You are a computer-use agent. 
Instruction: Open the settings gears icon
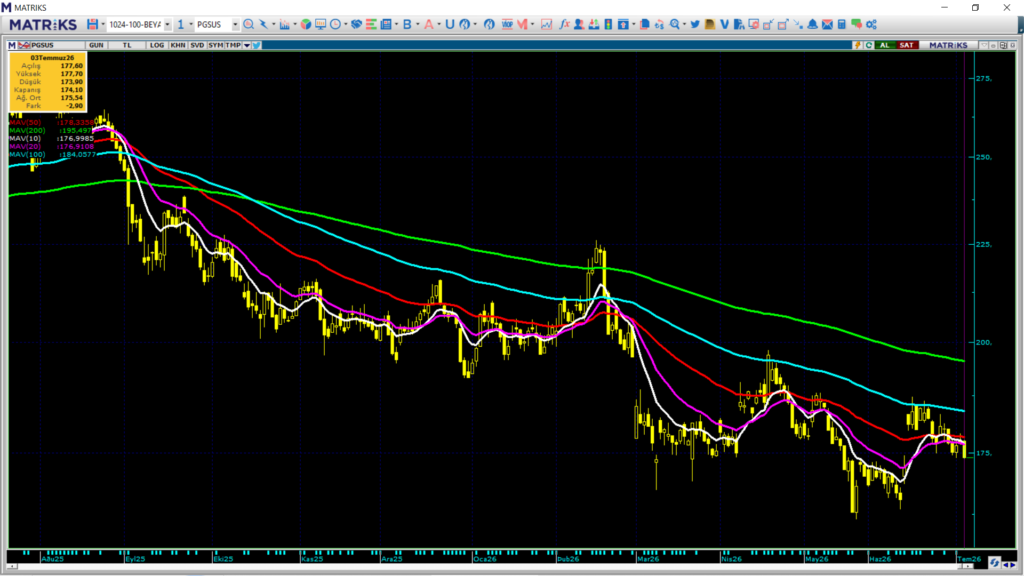pos(871,24)
